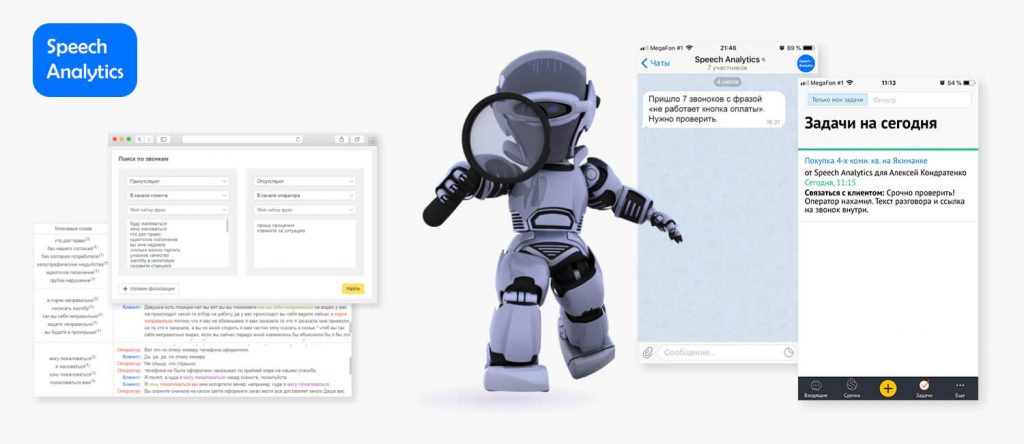
Task: Open the 'Входящие' tab
Action: (x=816, y=388)
